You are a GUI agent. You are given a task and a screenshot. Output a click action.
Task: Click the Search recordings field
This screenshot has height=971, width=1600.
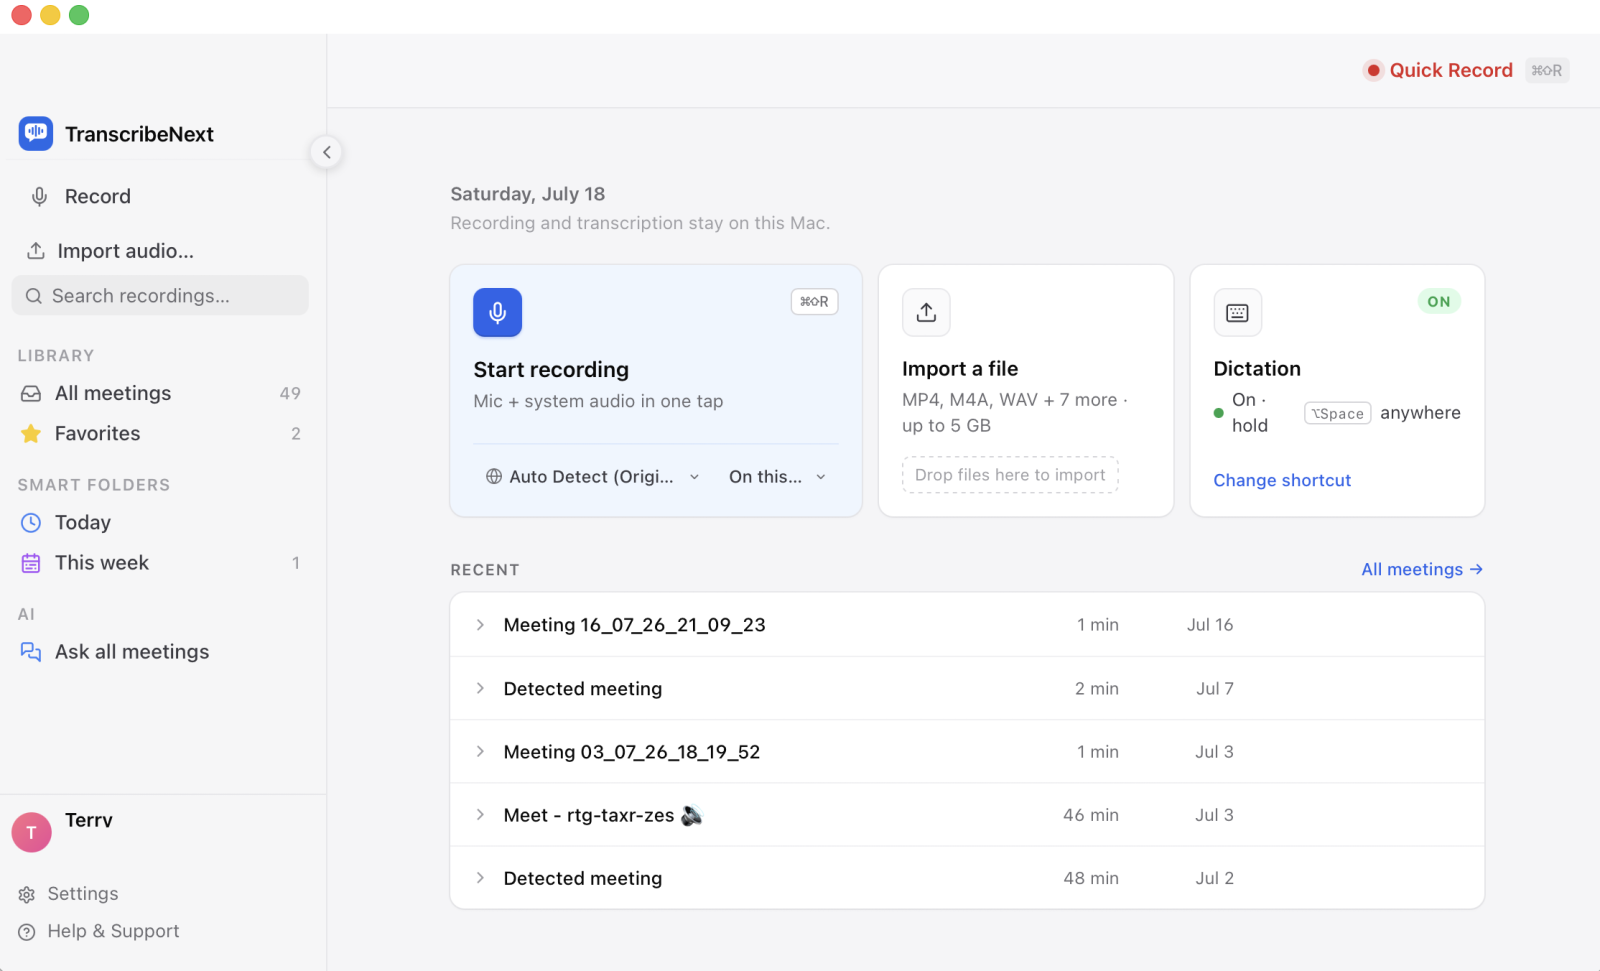point(160,296)
